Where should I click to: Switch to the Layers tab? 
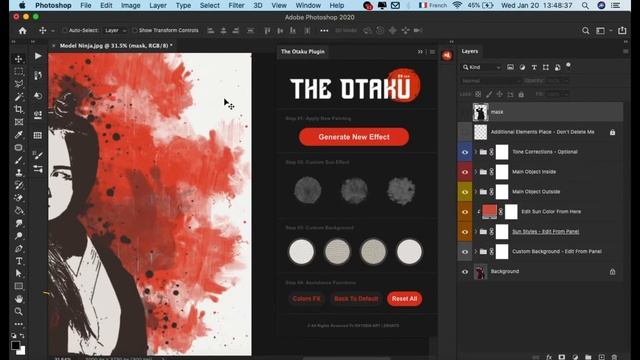(x=470, y=51)
